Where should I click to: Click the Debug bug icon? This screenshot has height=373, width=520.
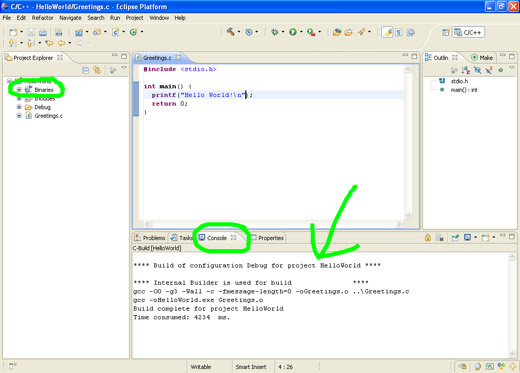(x=275, y=32)
